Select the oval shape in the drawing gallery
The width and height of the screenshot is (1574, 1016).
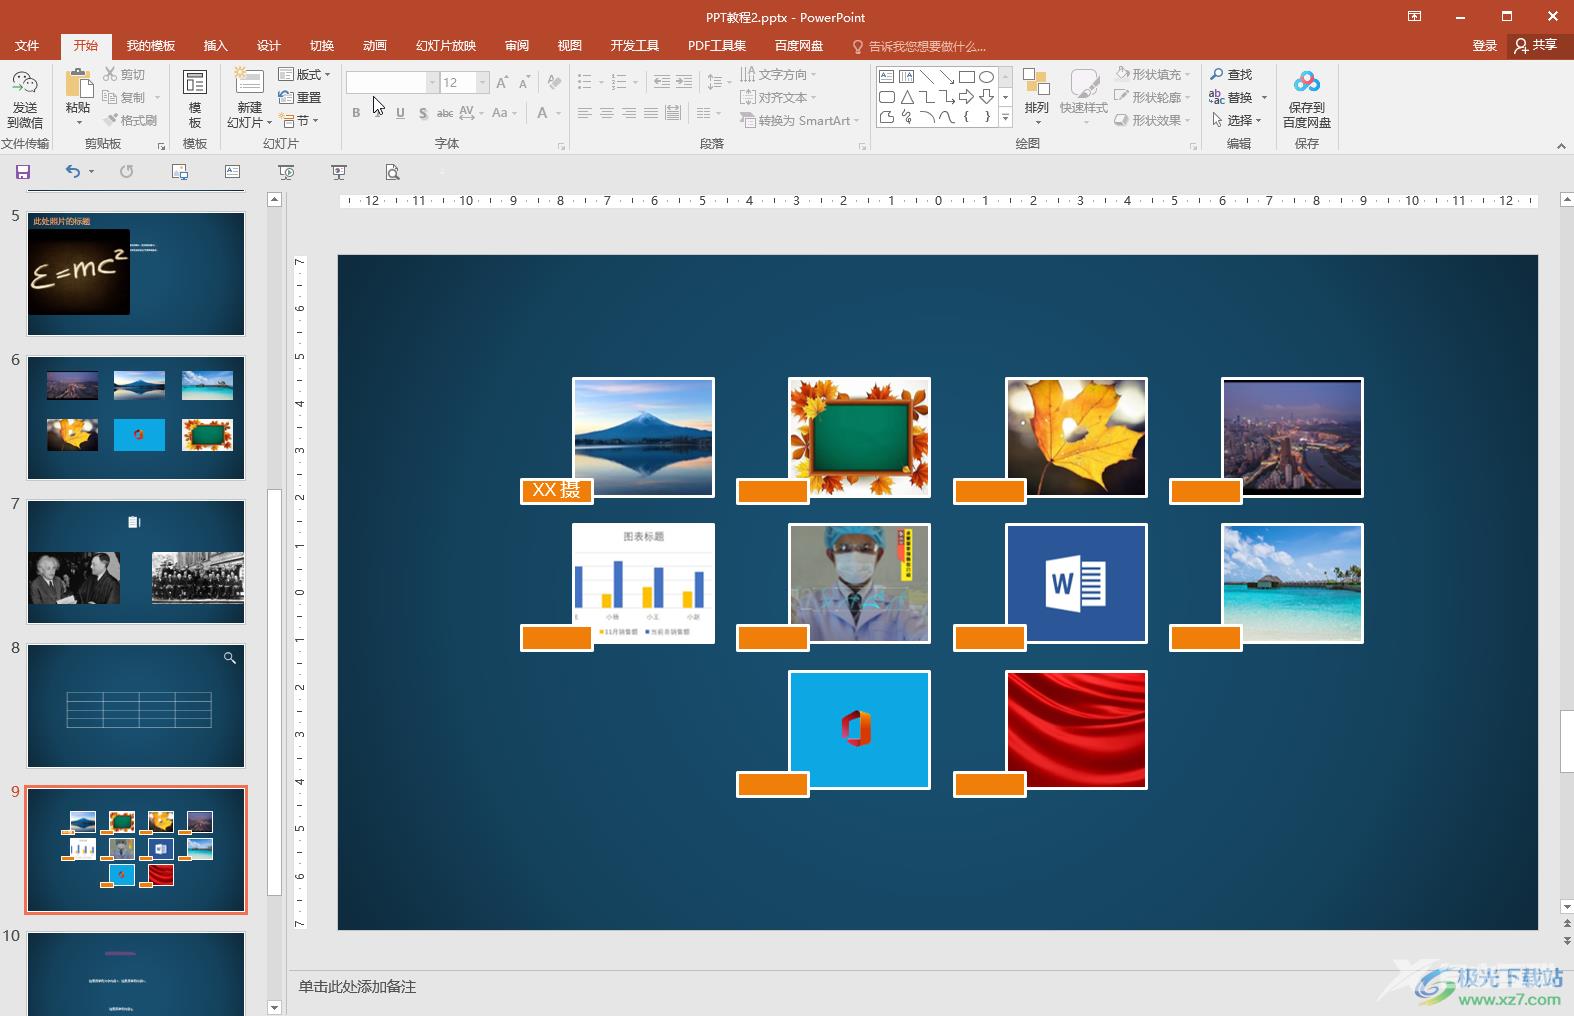986,77
